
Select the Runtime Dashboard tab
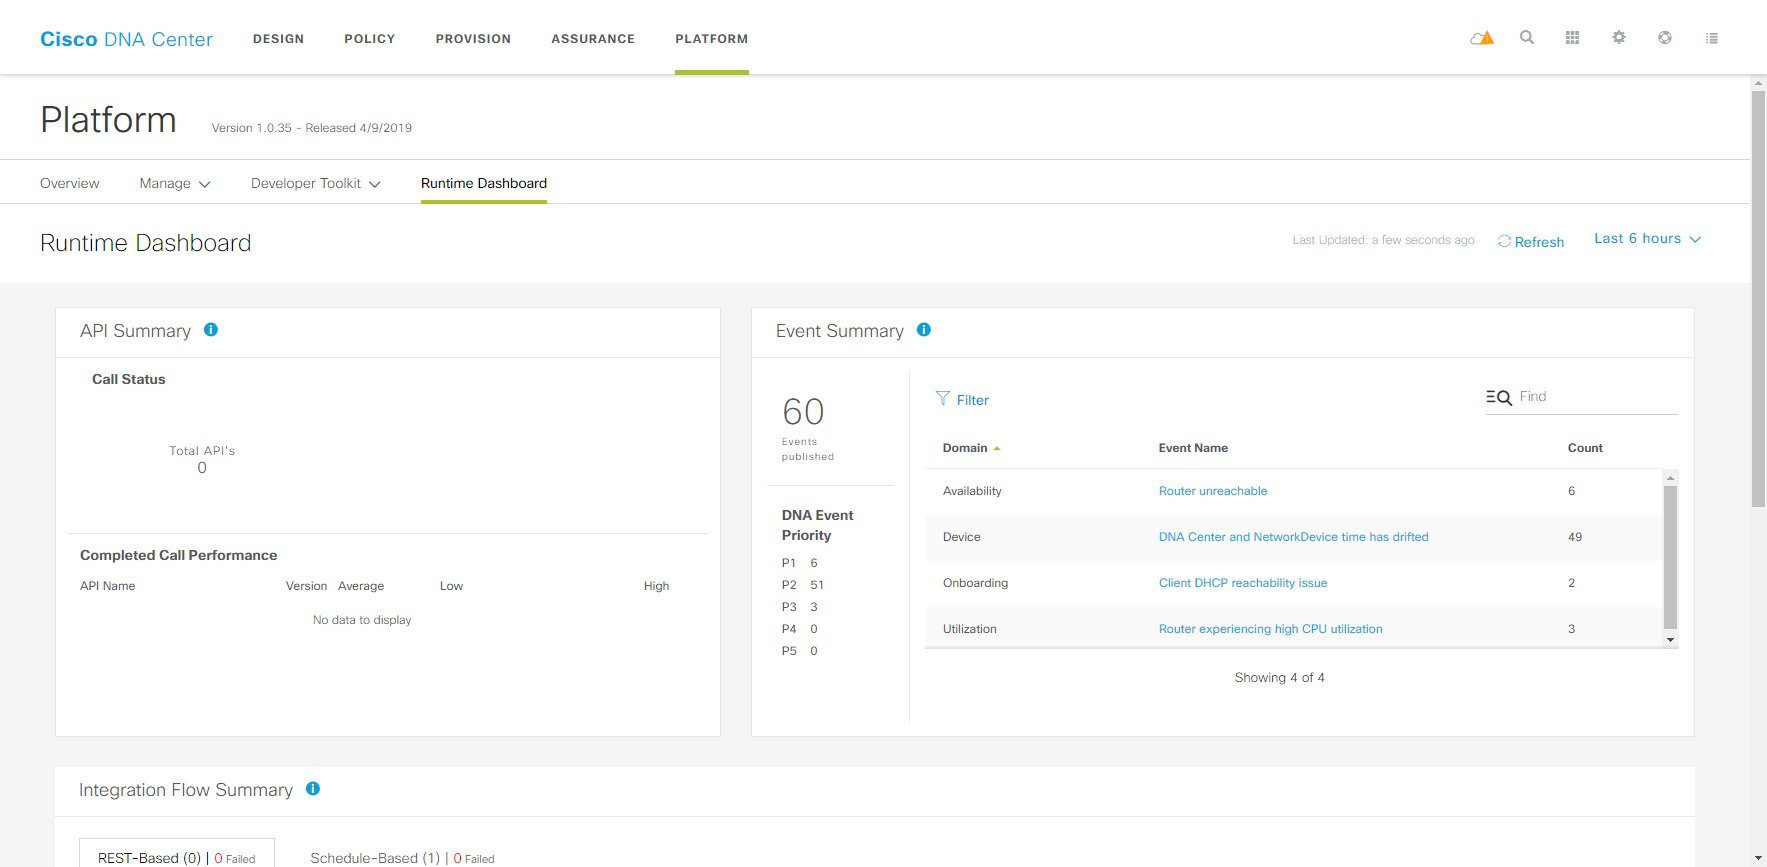tap(484, 183)
